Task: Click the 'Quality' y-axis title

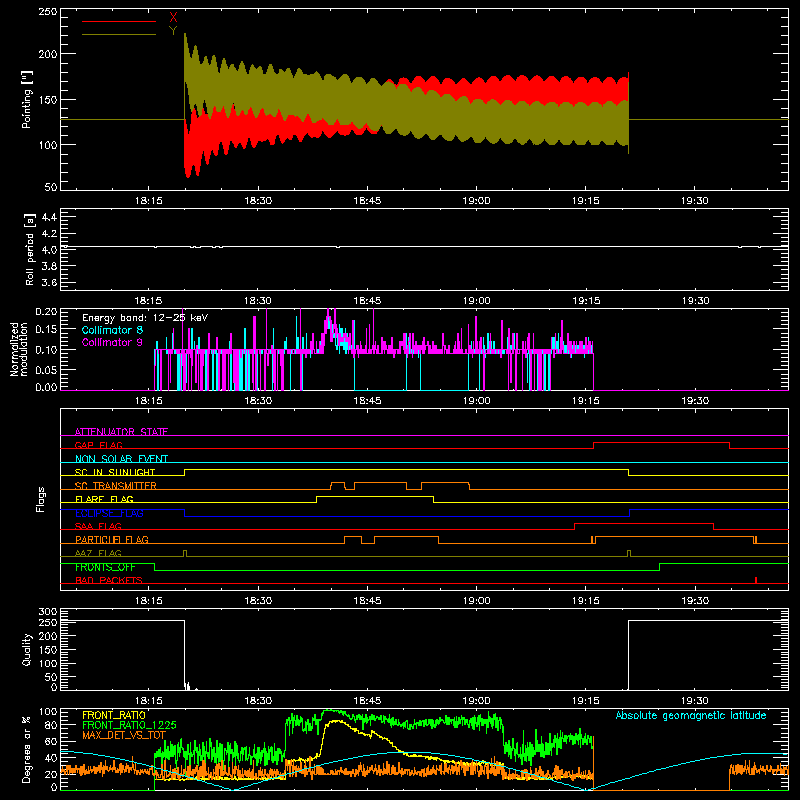Action: point(27,649)
